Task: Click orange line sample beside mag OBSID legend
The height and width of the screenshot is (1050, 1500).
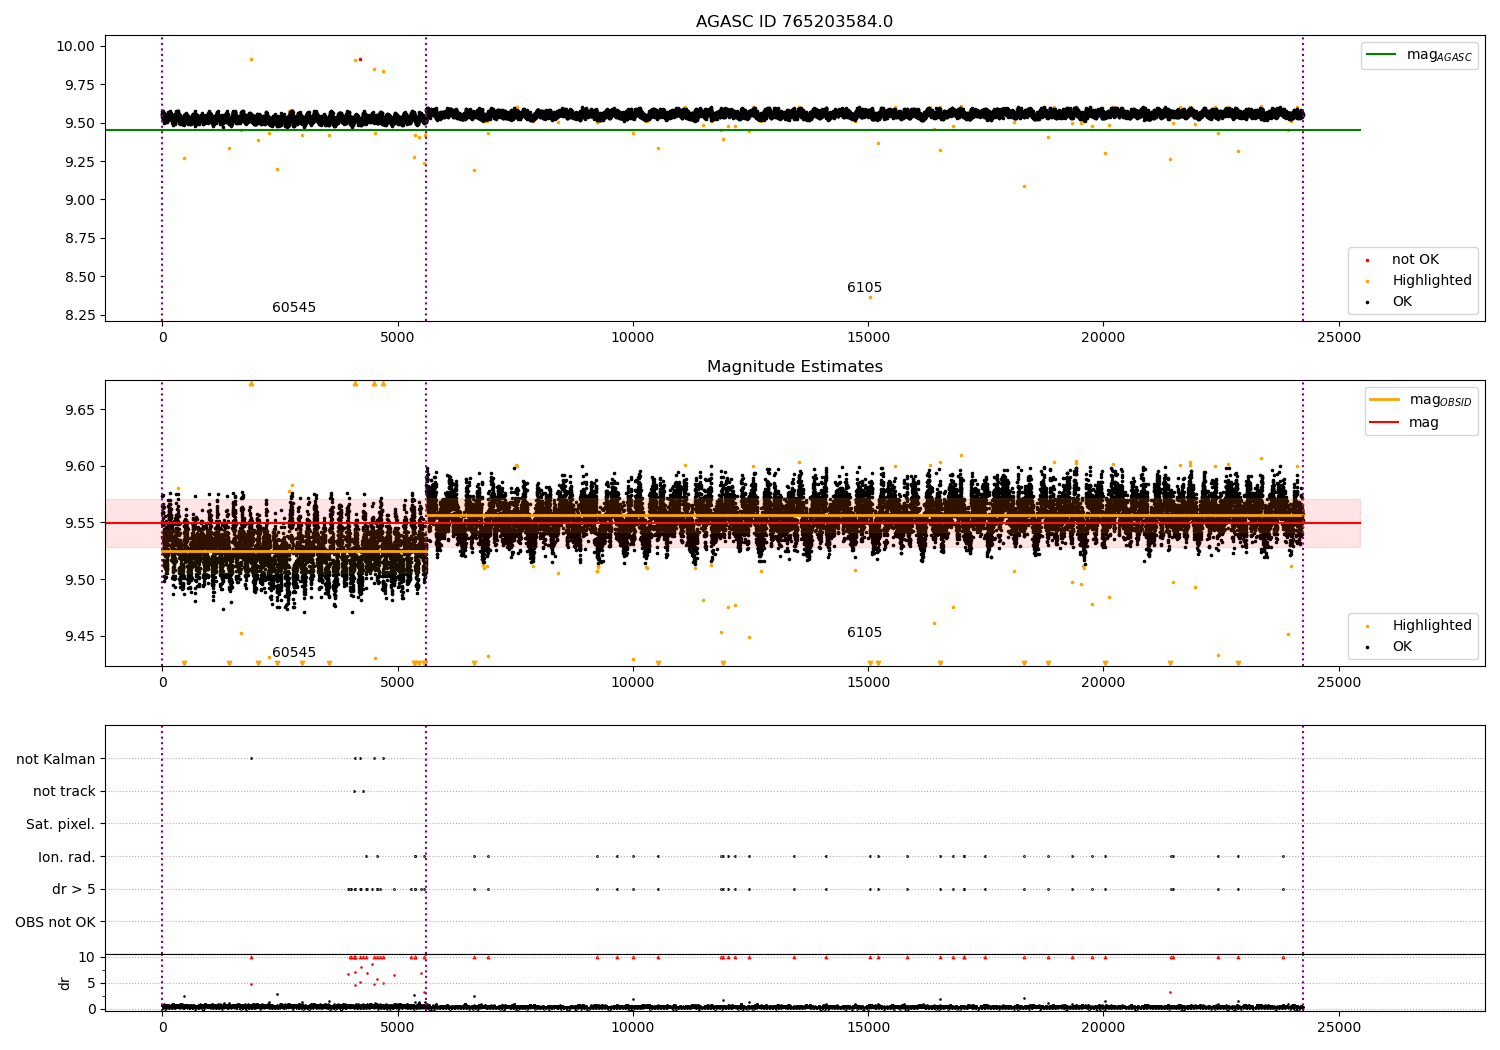Action: click(1386, 400)
